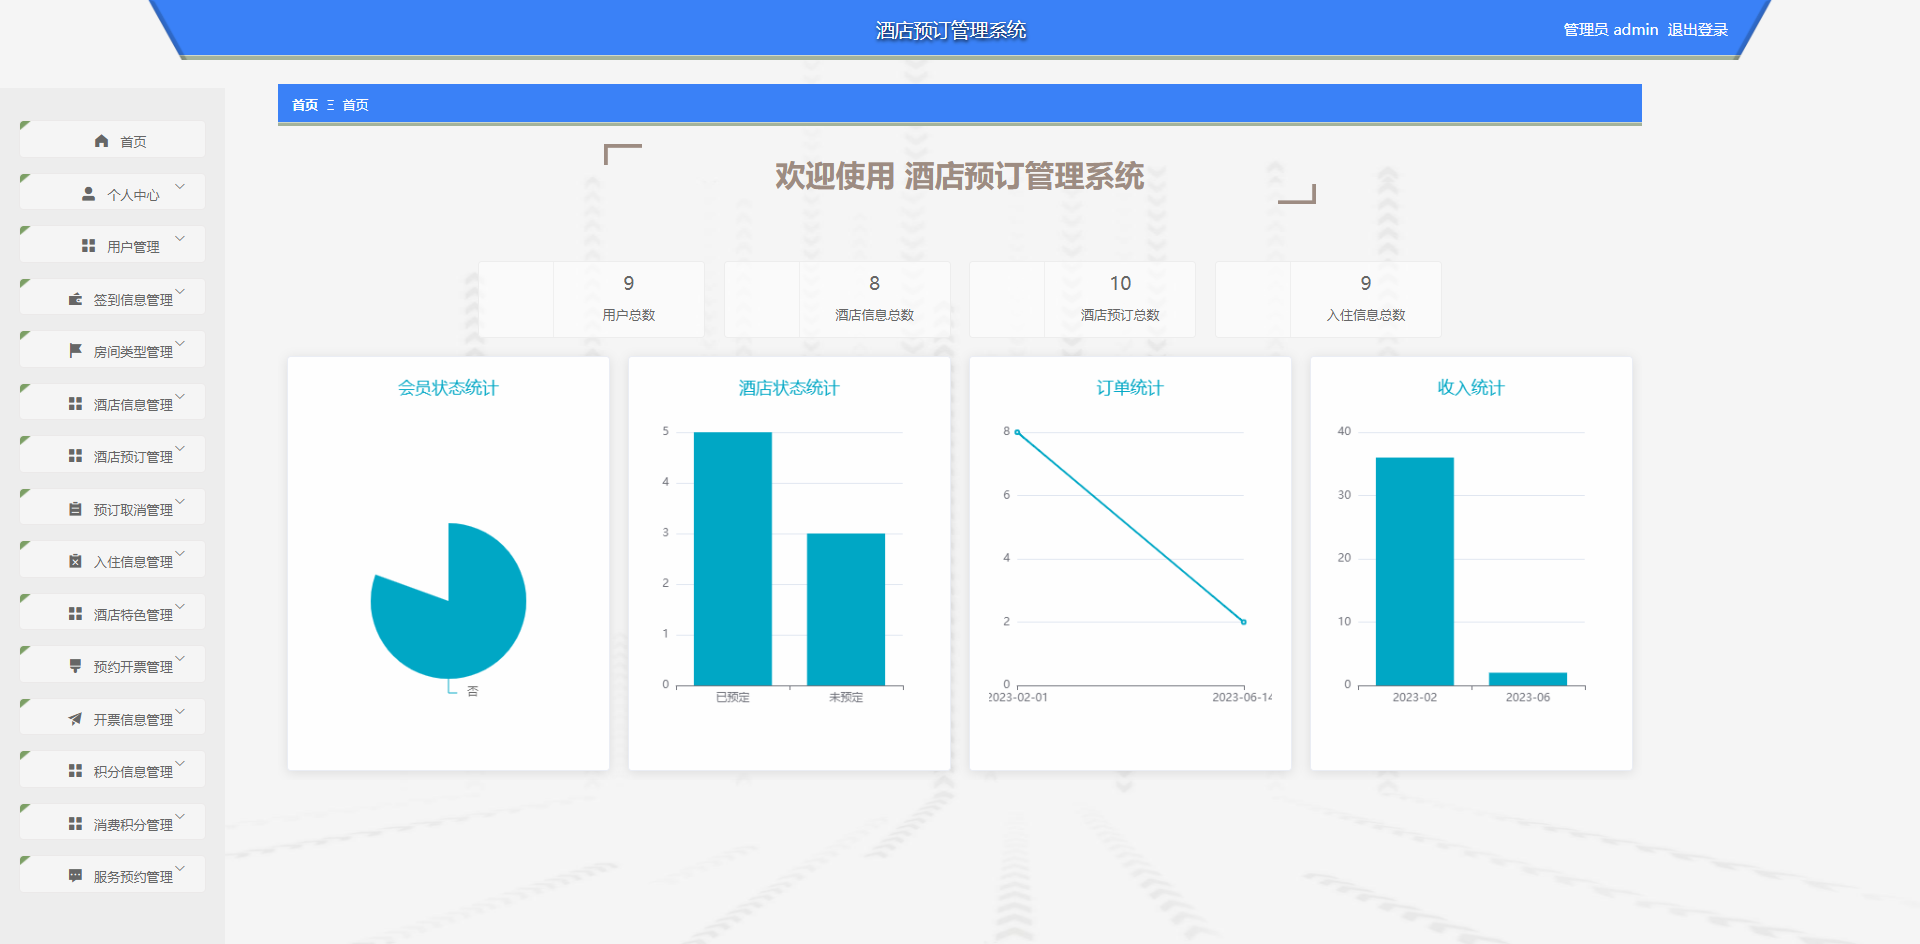The image size is (1920, 944).
Task: Click the 已预定 bar in hotel chart
Action: 732,559
